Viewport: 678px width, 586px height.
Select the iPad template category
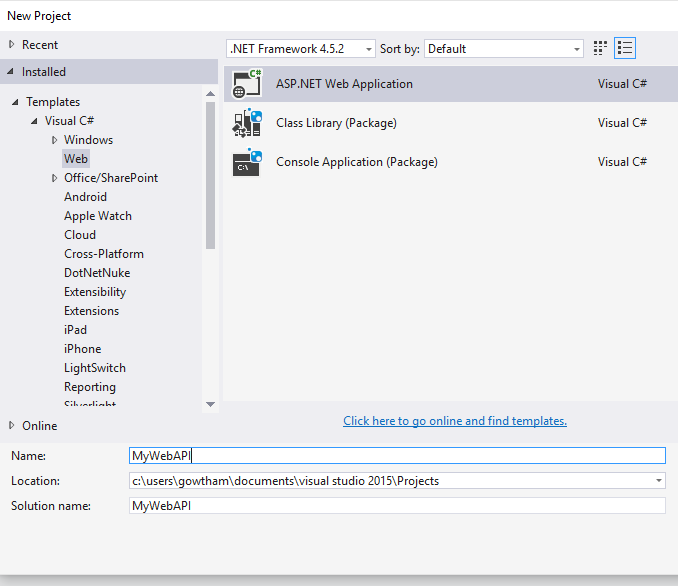[75, 330]
